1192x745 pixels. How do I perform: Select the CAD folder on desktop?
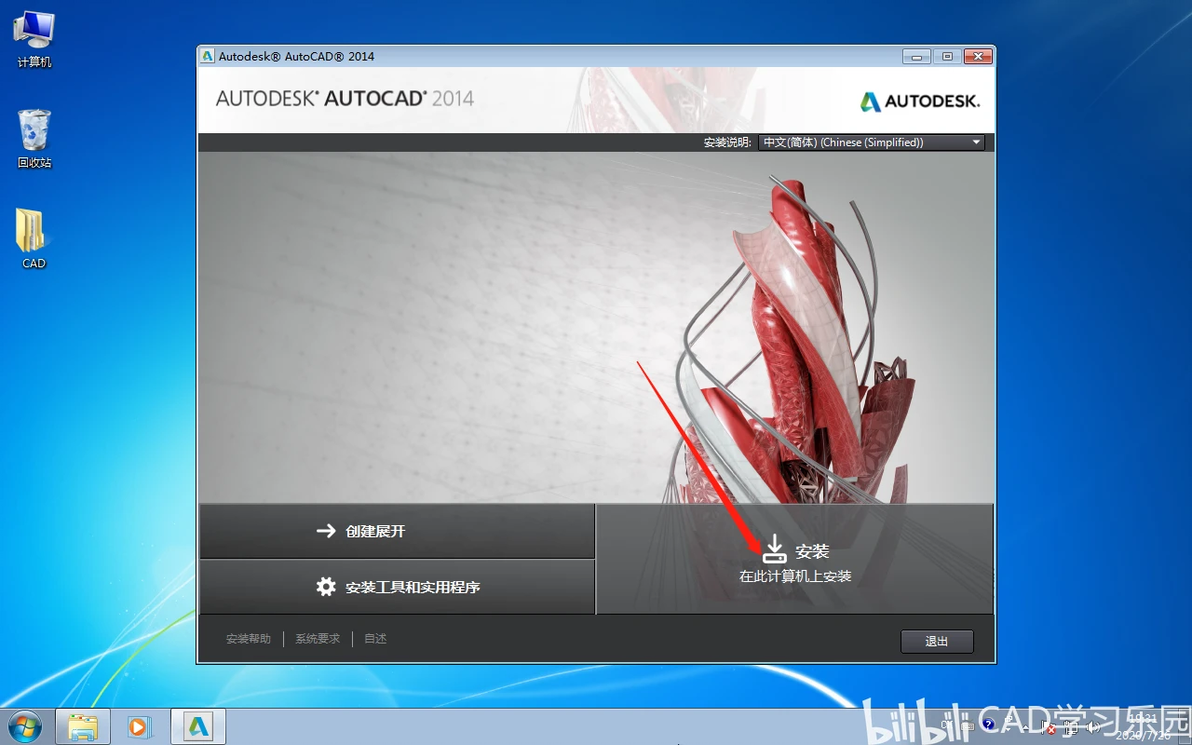(33, 239)
